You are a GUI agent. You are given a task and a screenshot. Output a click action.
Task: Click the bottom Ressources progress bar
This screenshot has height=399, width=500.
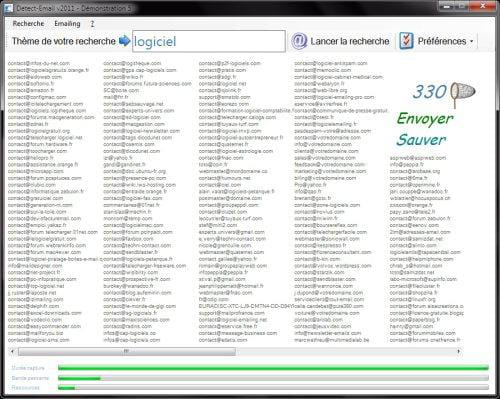273,388
